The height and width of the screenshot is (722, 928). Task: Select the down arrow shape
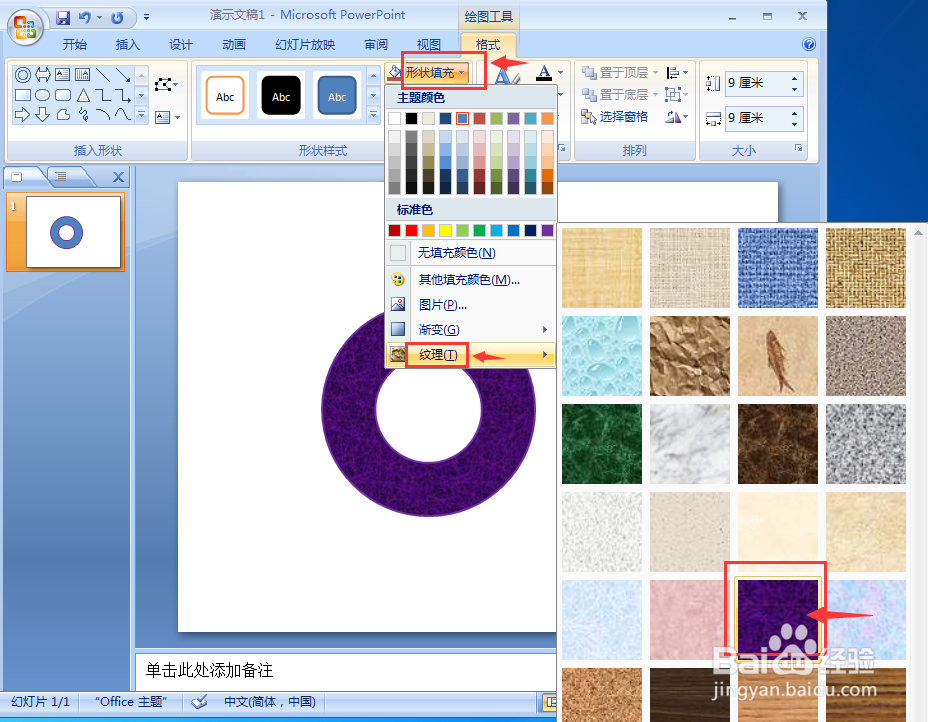tap(43, 114)
